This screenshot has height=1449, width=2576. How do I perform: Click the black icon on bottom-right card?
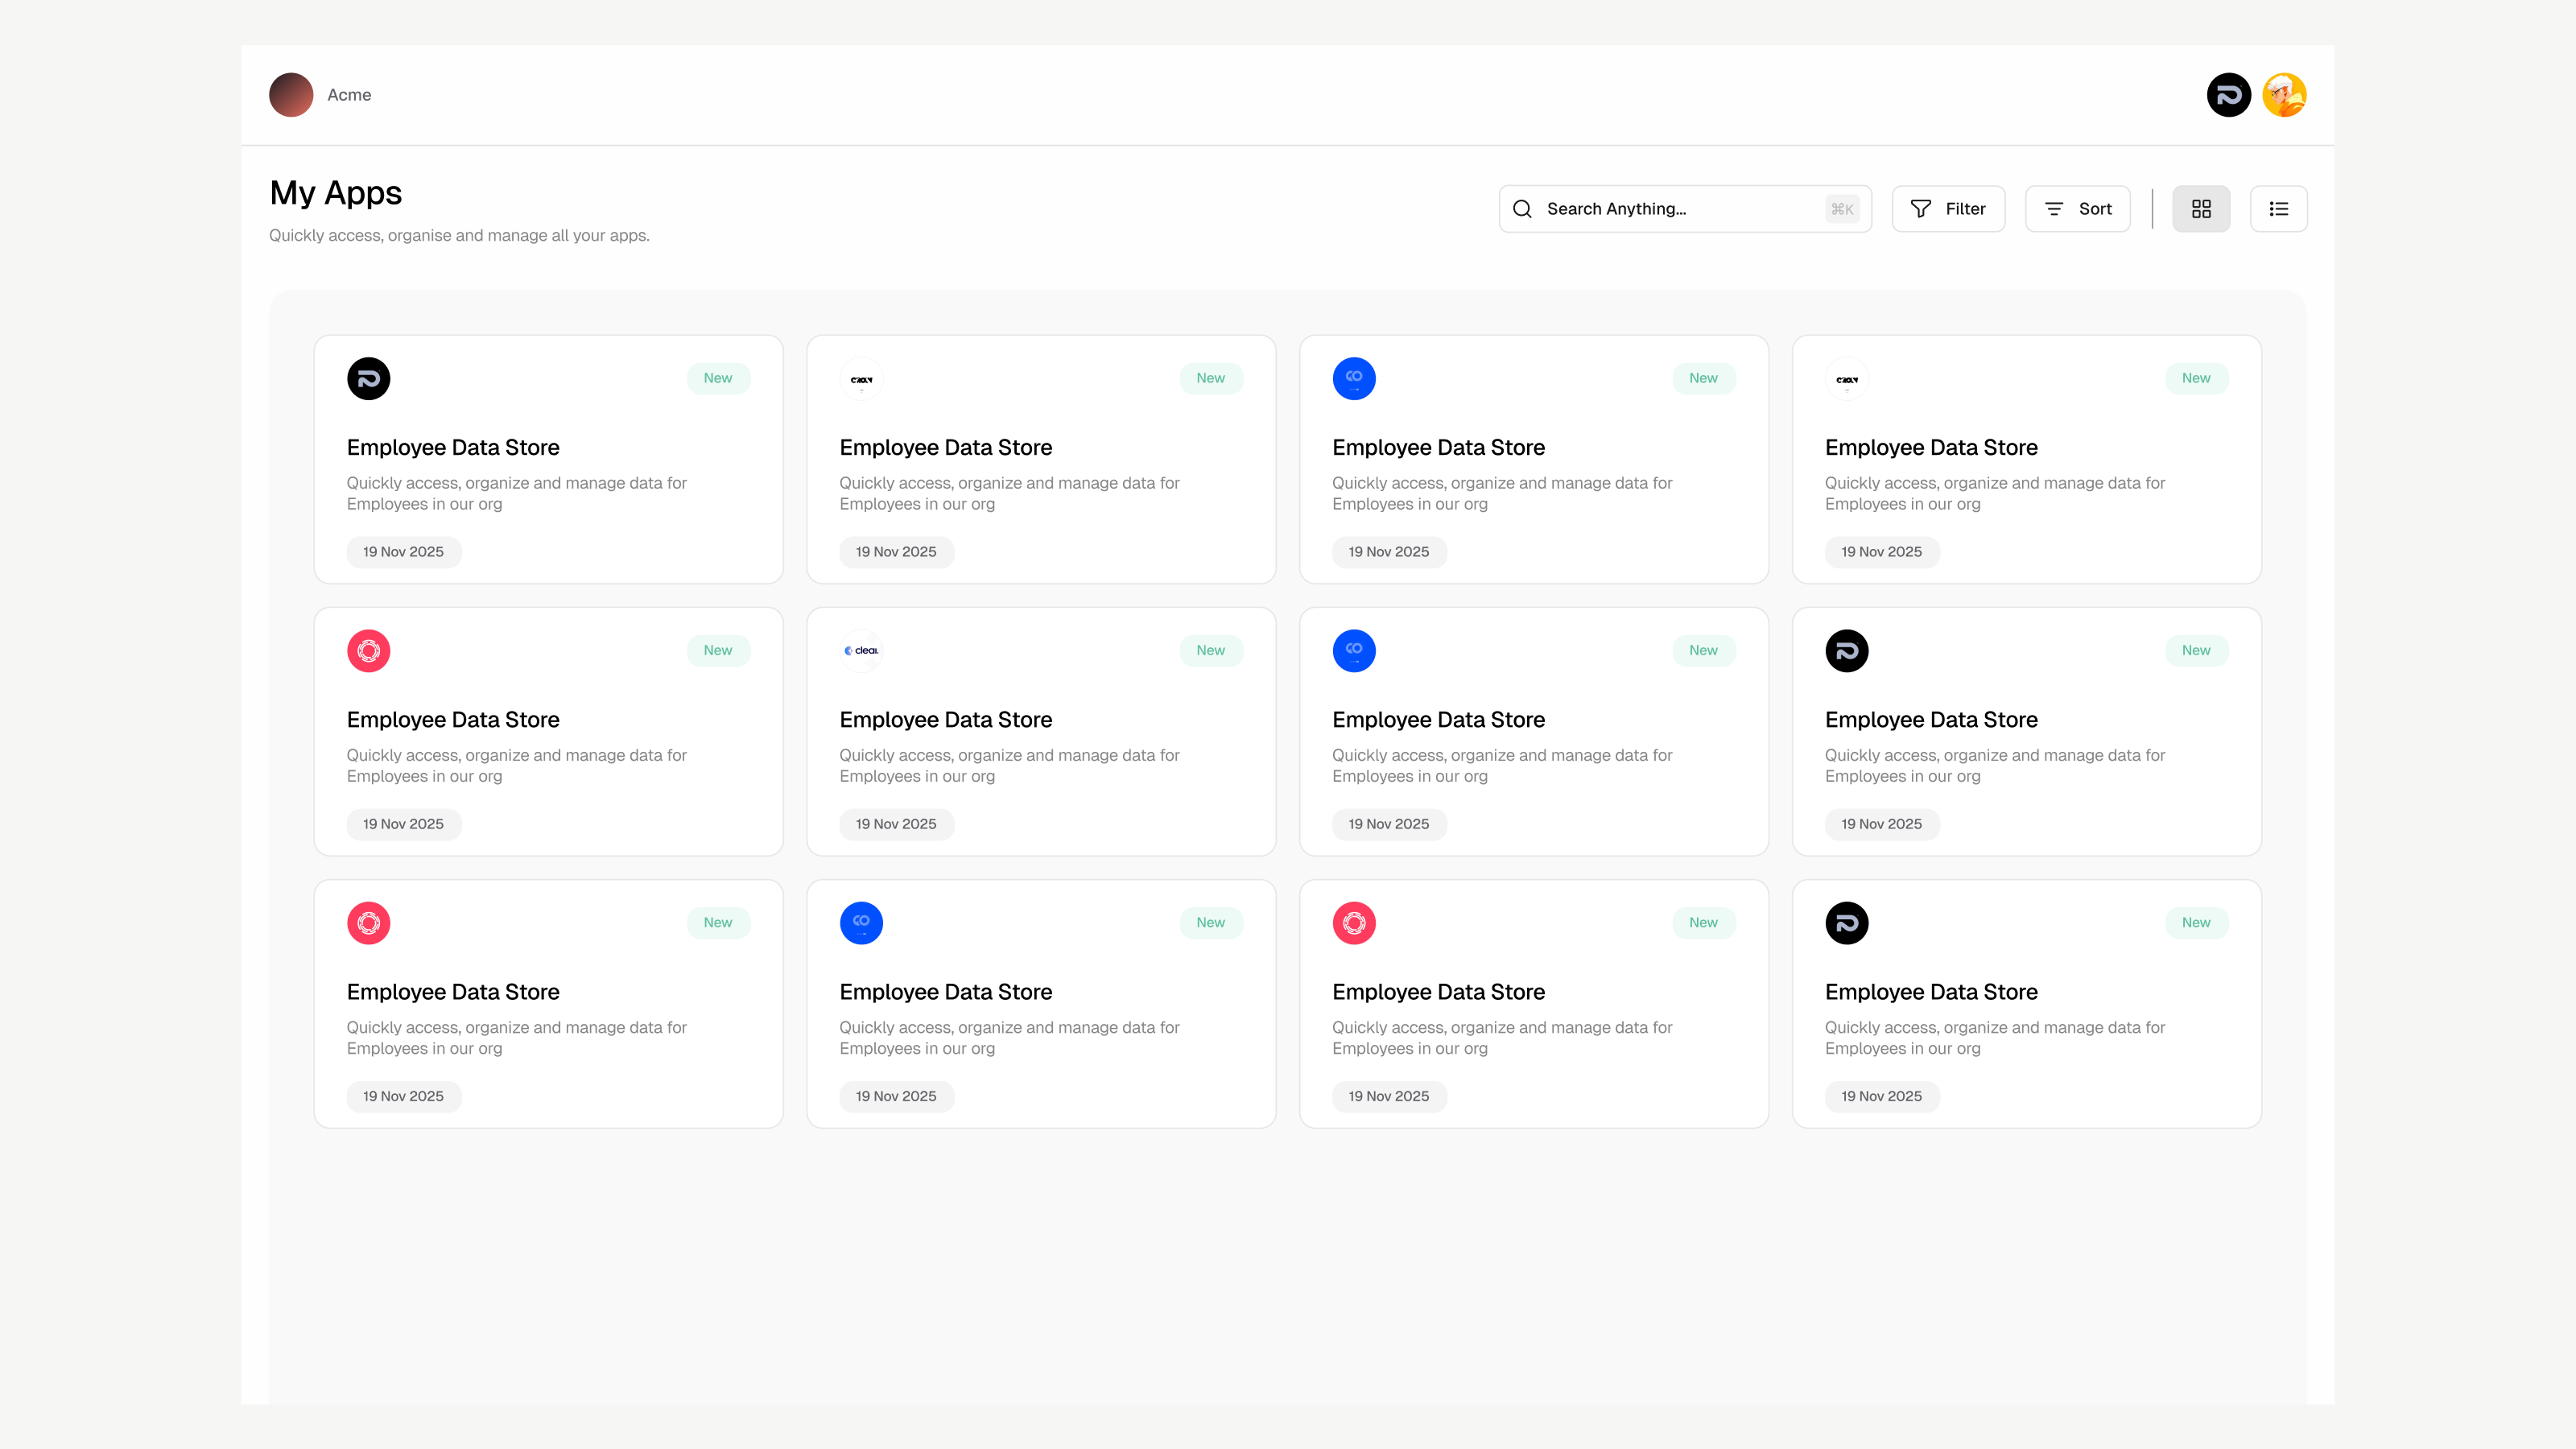[1846, 923]
